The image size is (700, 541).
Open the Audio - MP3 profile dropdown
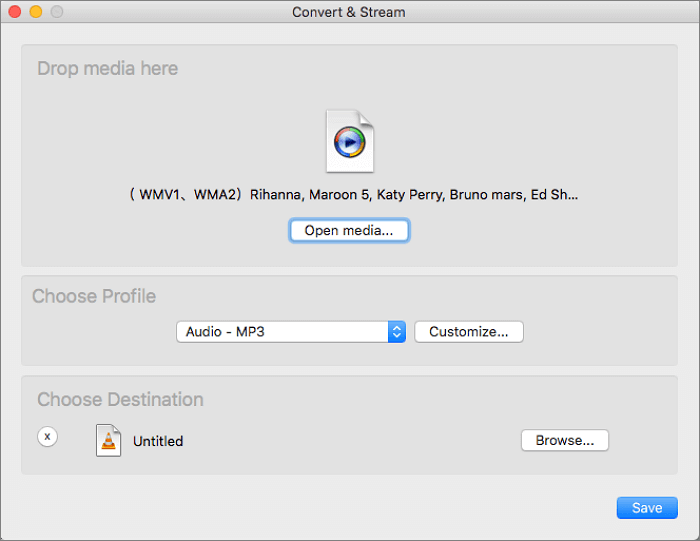(281, 332)
